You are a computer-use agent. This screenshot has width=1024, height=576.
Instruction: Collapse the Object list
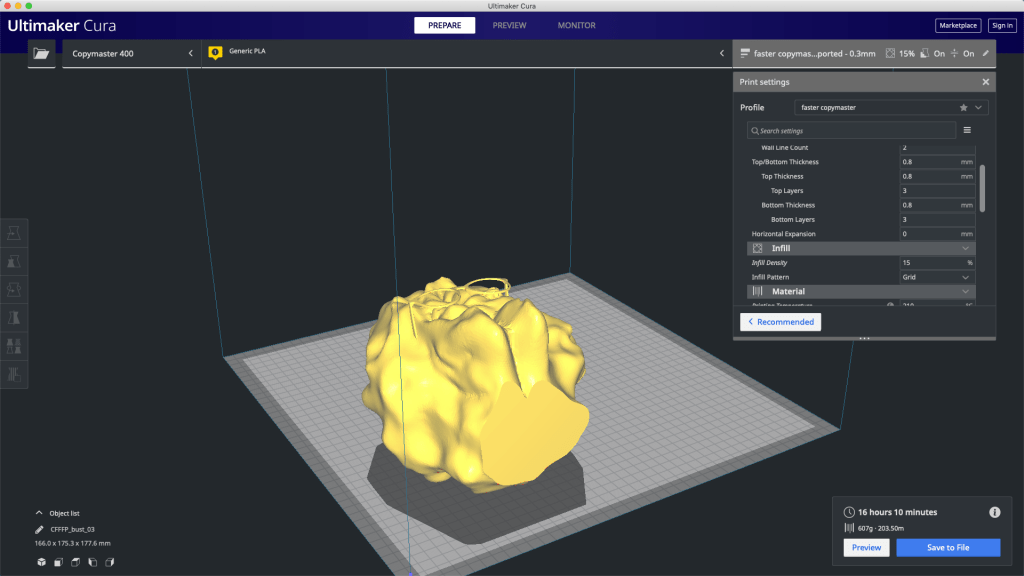39,513
